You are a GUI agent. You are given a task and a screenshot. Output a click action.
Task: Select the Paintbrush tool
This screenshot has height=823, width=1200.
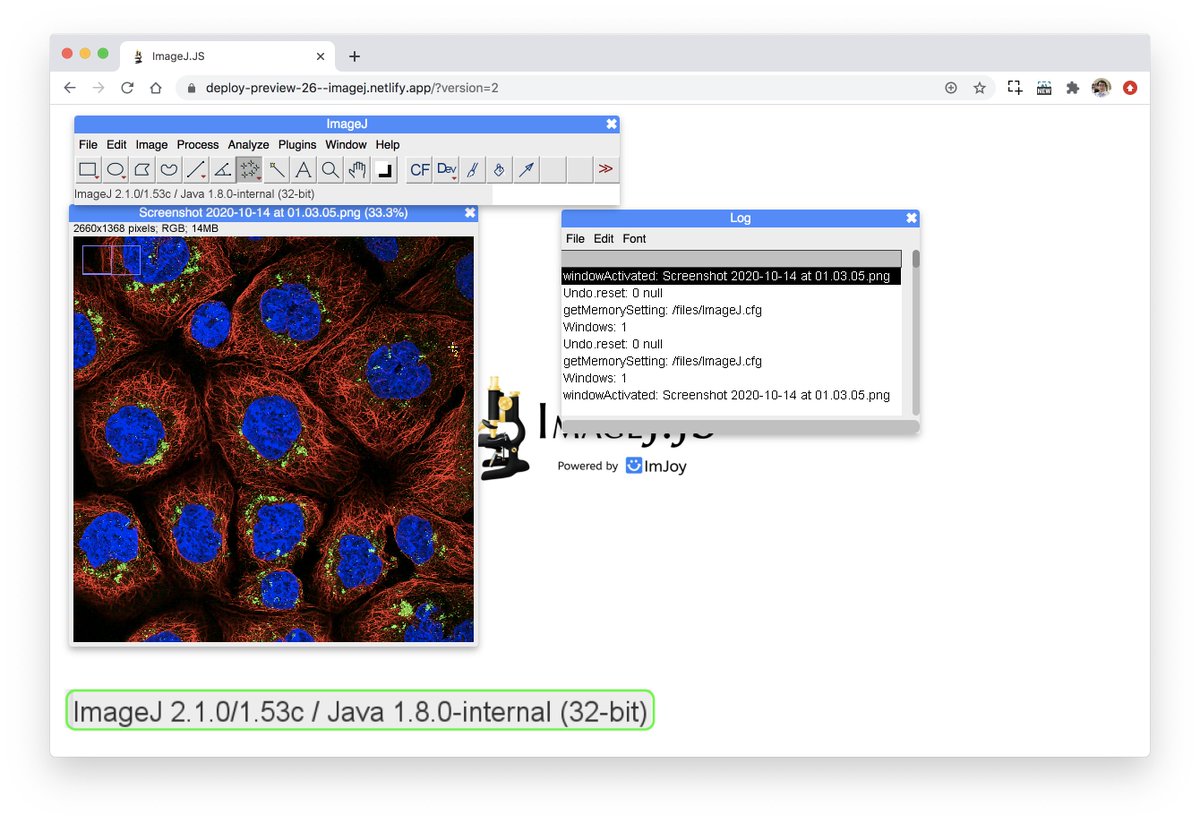pos(473,170)
